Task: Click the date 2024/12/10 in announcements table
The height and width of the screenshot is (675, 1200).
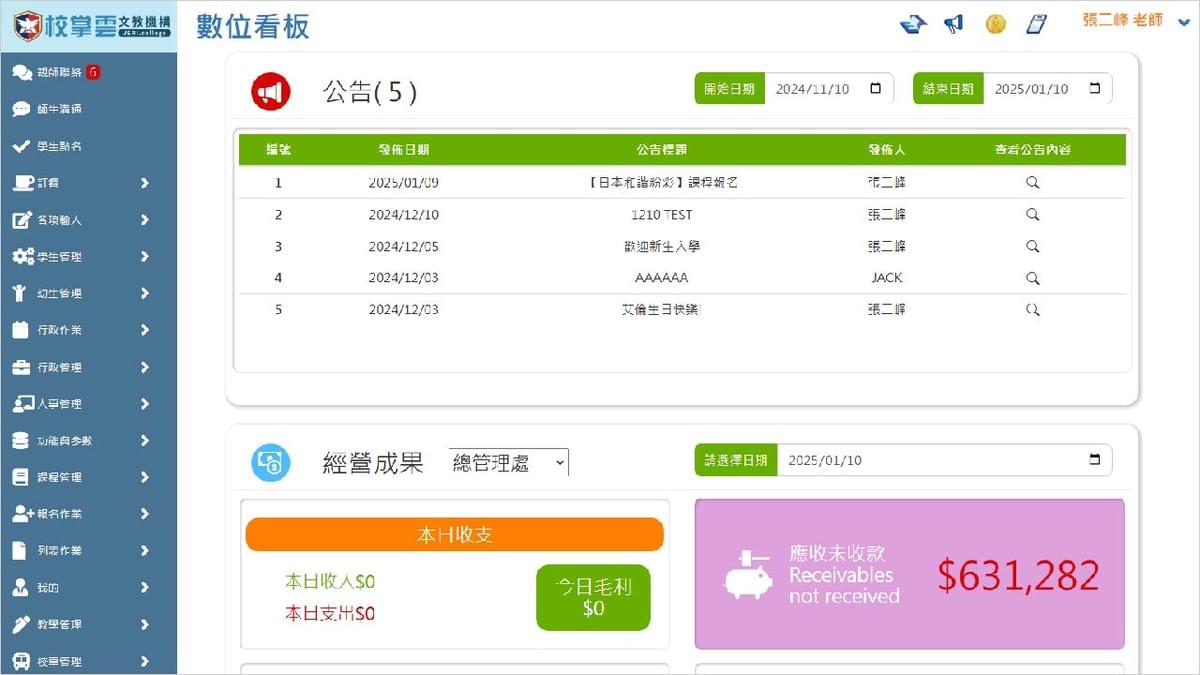Action: tap(404, 215)
